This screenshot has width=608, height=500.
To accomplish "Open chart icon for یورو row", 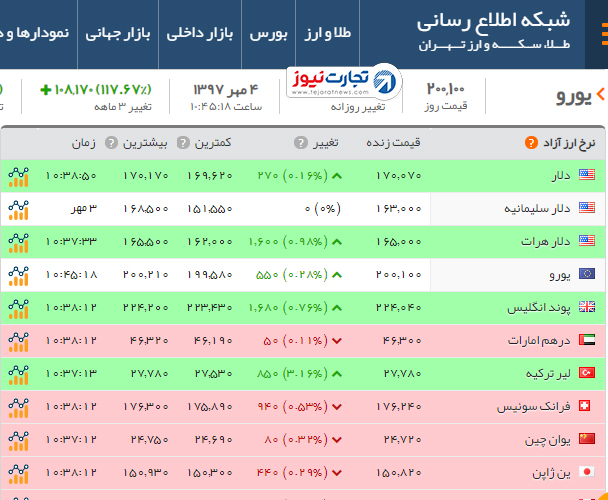I will click(19, 276).
